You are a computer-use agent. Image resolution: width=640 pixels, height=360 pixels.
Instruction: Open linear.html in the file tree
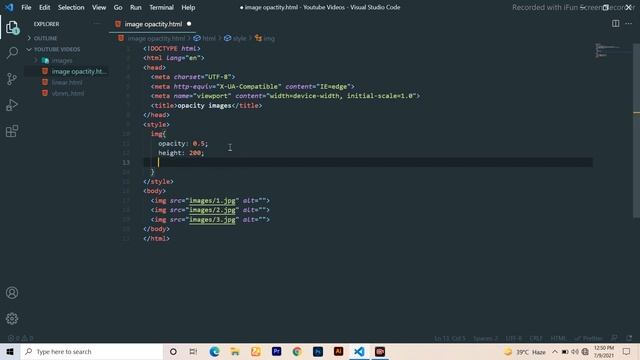point(67,82)
